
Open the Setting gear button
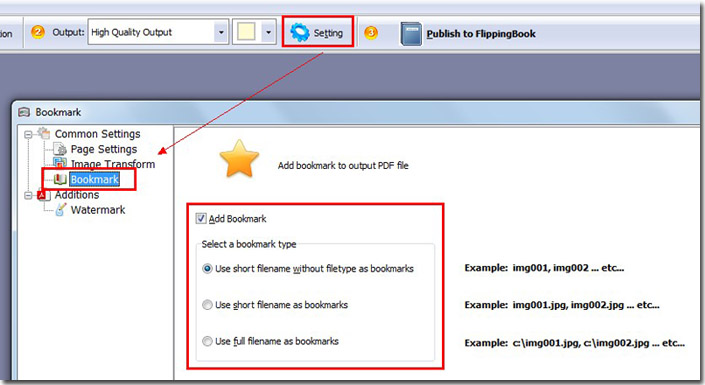tap(317, 32)
